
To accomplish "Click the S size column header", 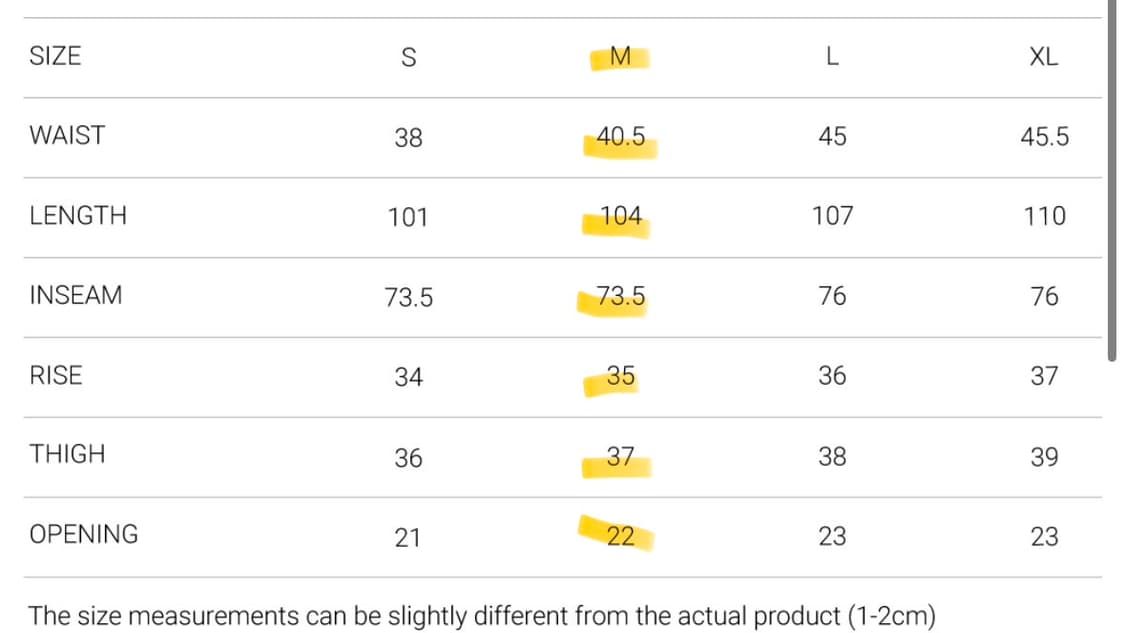I will tap(408, 58).
